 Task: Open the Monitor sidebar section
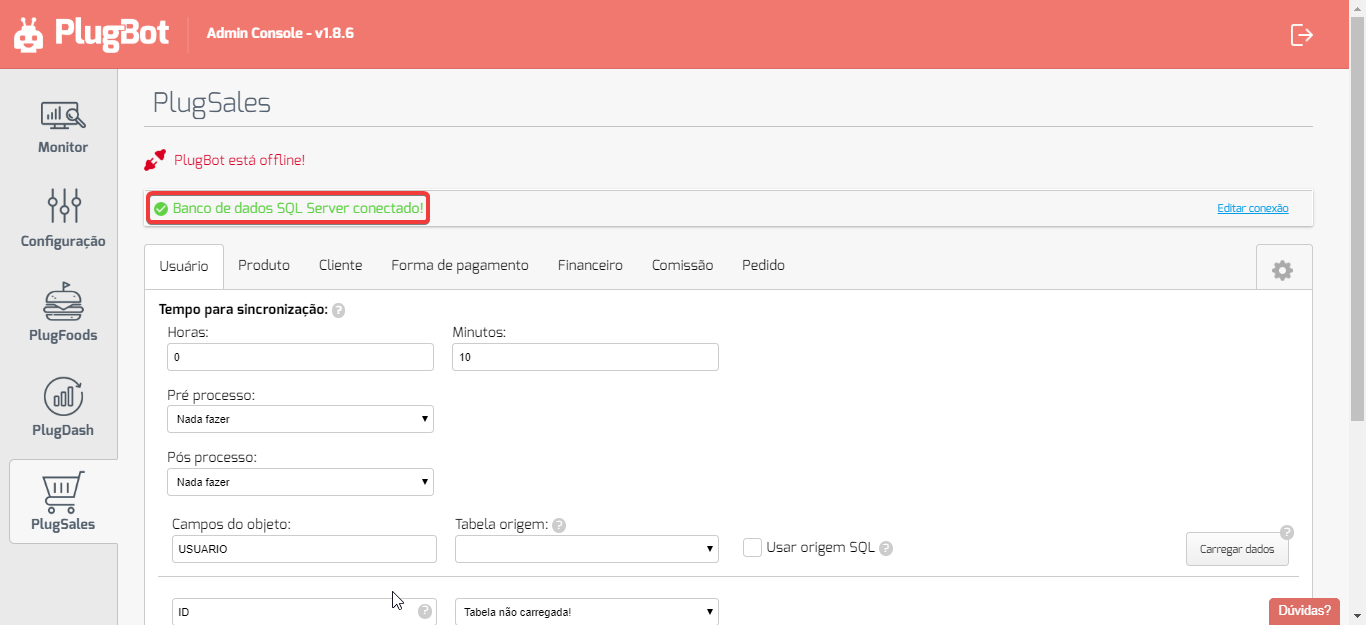pyautogui.click(x=63, y=127)
